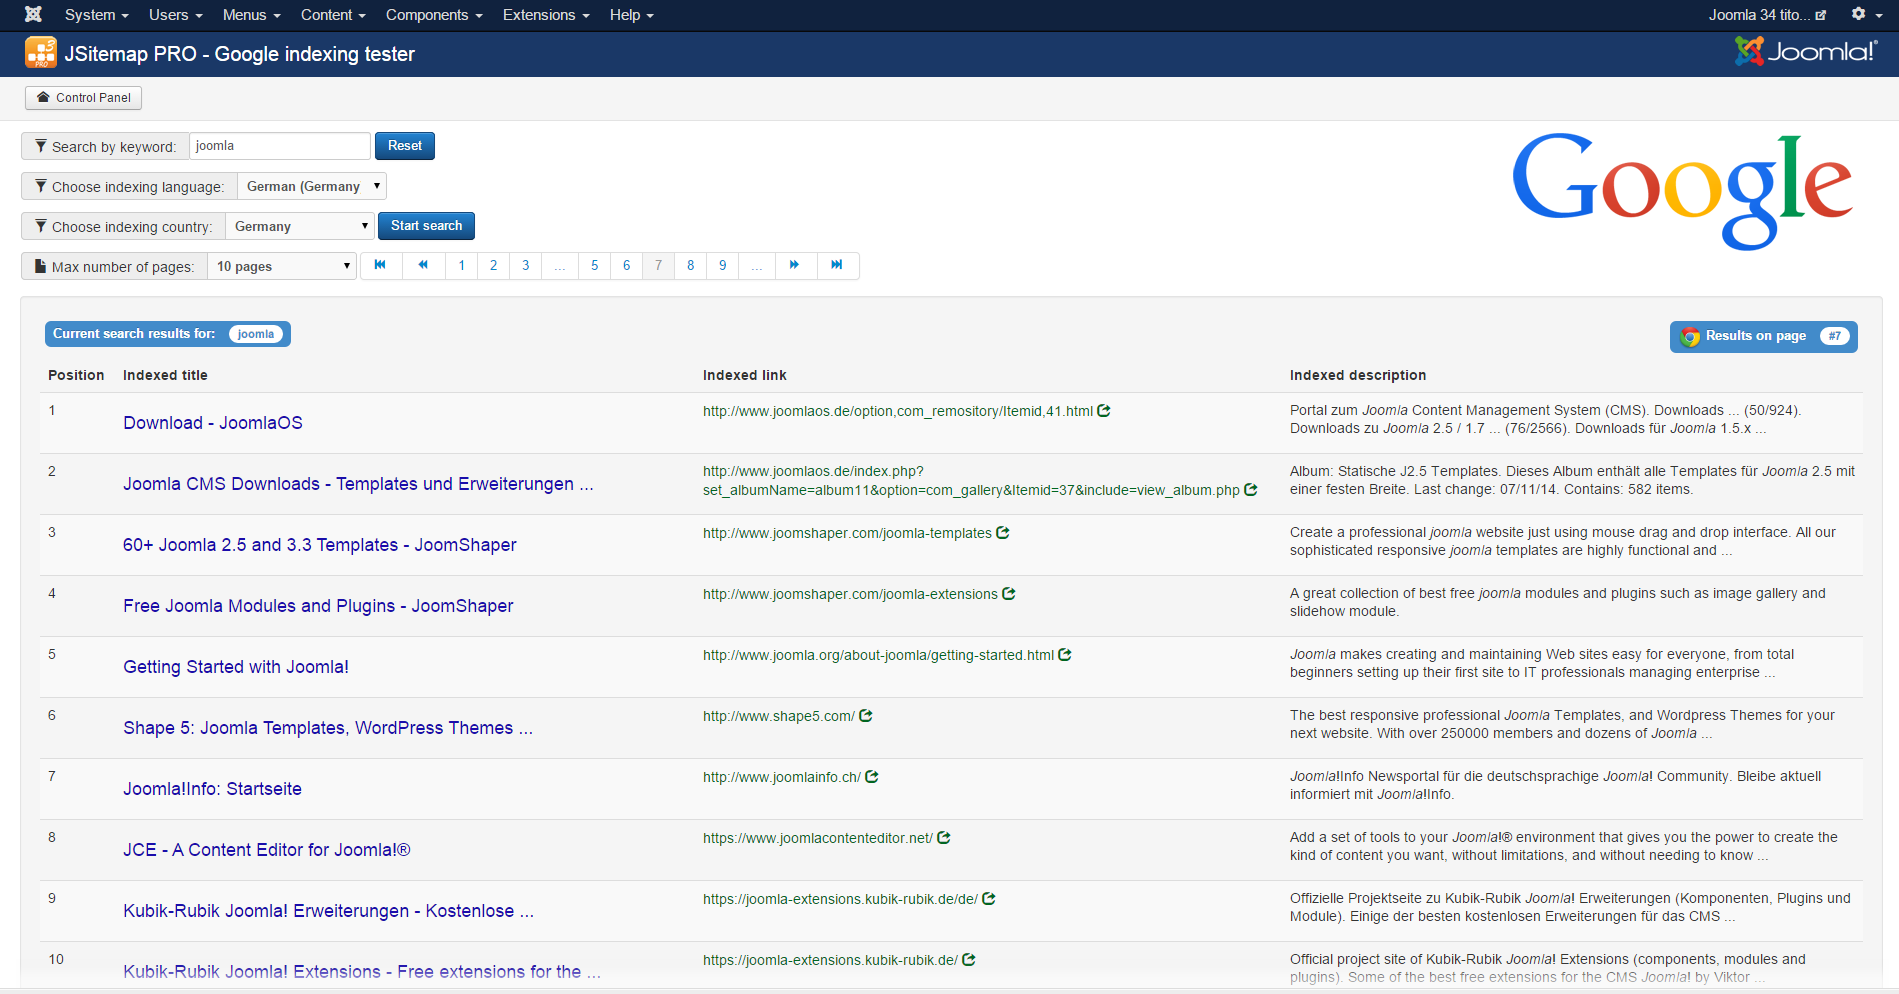The width and height of the screenshot is (1899, 994).
Task: Click the Reset button
Action: point(405,145)
